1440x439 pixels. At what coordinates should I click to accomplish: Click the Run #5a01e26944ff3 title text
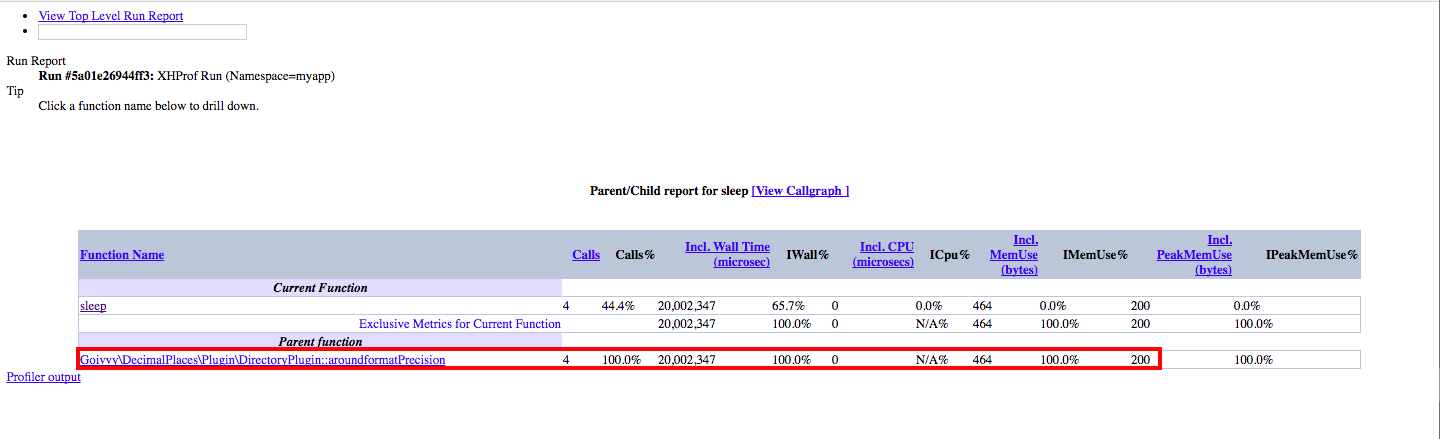pos(96,76)
